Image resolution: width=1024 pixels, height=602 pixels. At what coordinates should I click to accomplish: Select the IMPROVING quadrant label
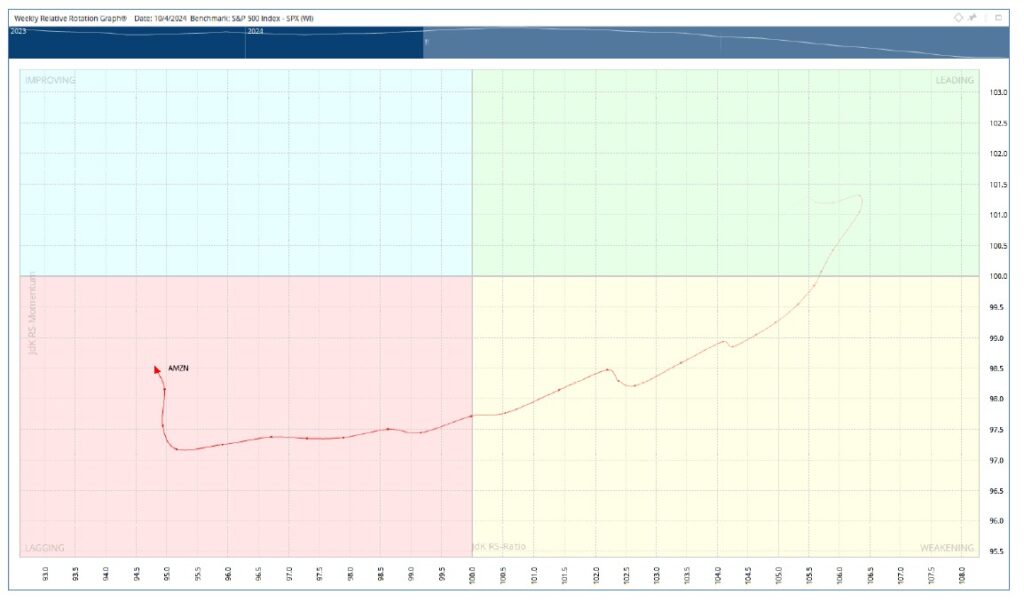coord(50,80)
